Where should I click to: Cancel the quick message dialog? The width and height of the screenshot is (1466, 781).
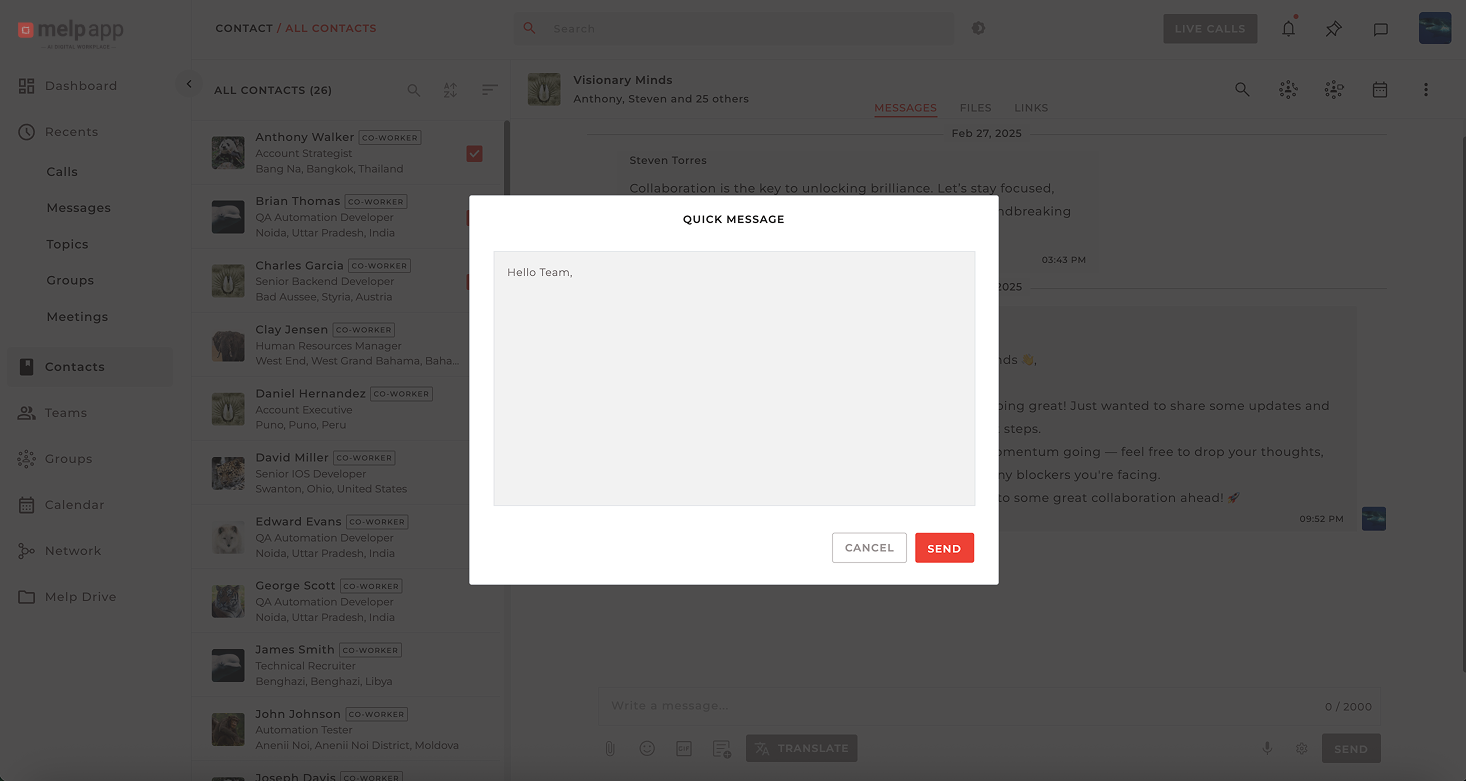point(868,548)
